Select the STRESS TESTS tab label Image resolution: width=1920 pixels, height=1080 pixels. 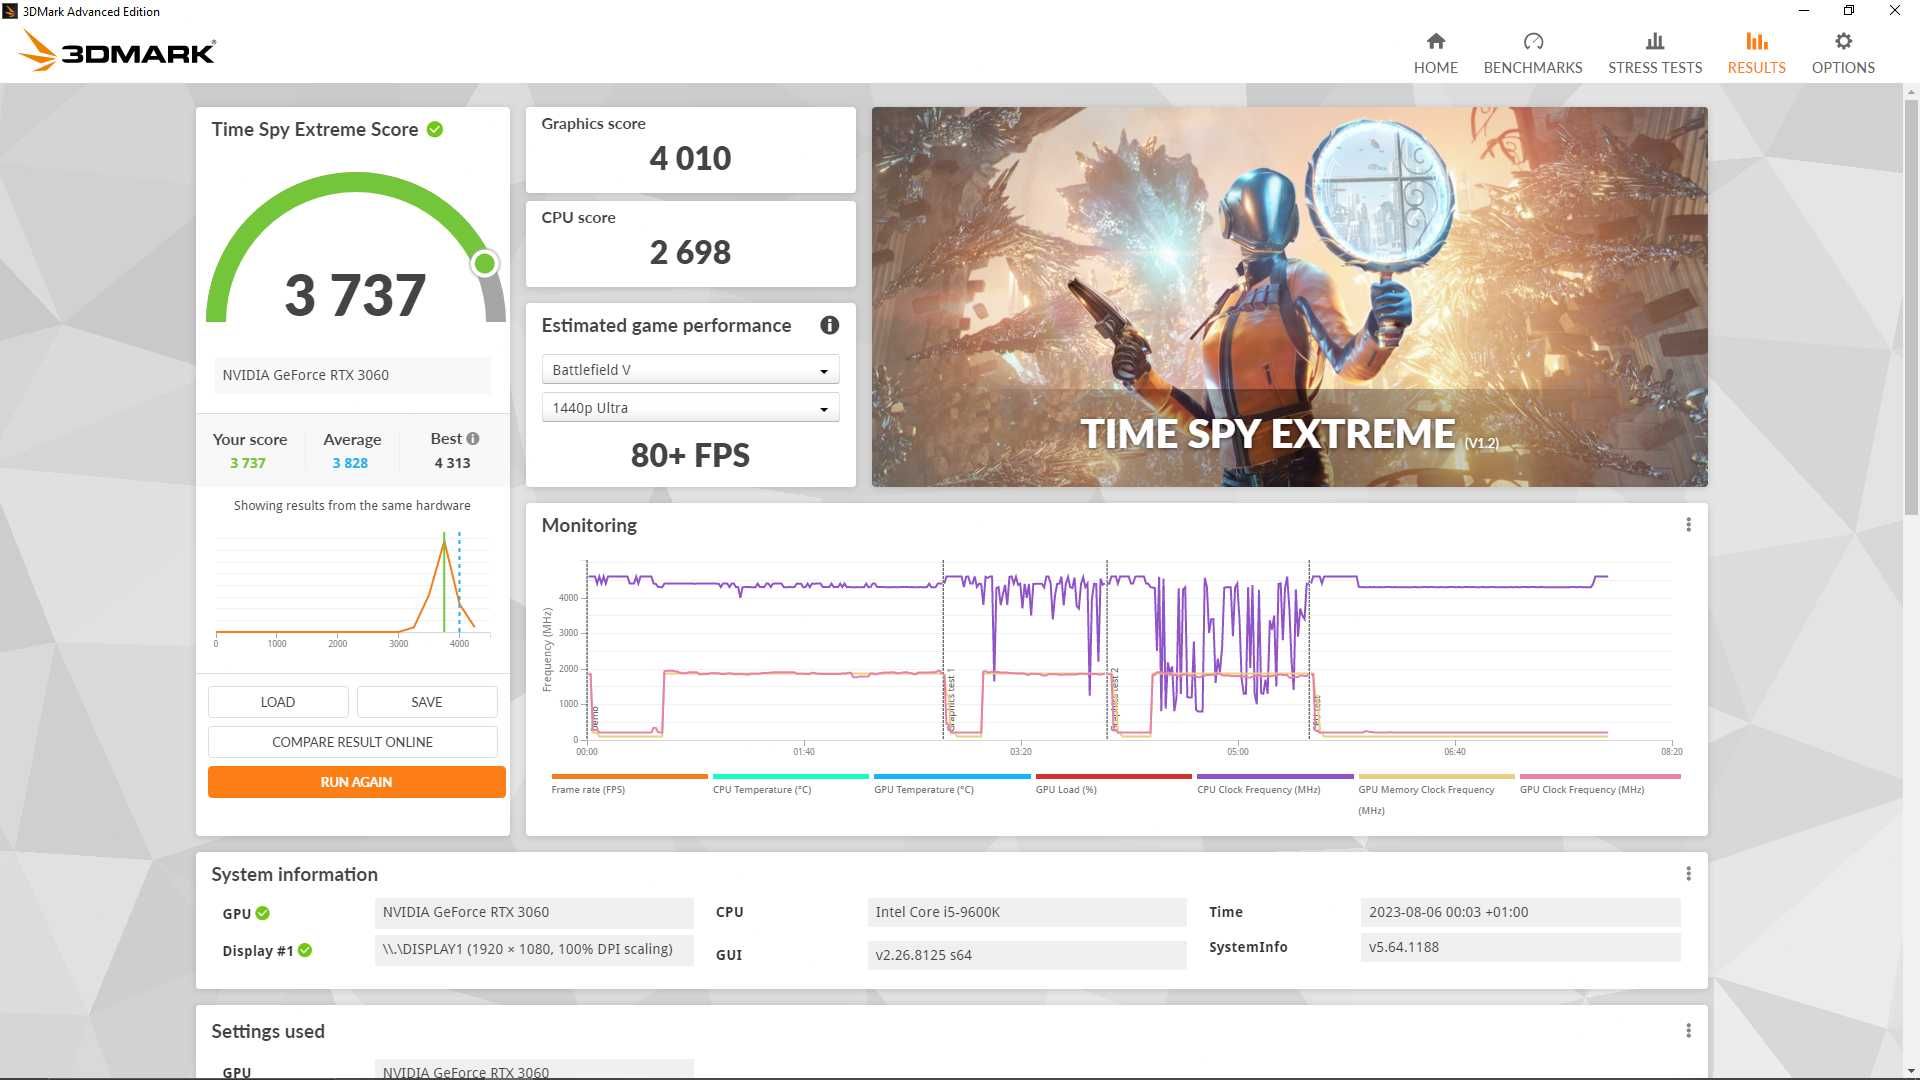coord(1655,68)
